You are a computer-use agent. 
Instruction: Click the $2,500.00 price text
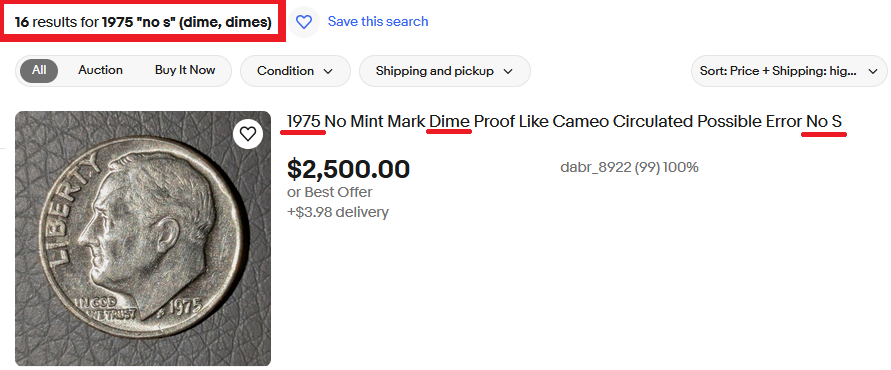coord(348,169)
